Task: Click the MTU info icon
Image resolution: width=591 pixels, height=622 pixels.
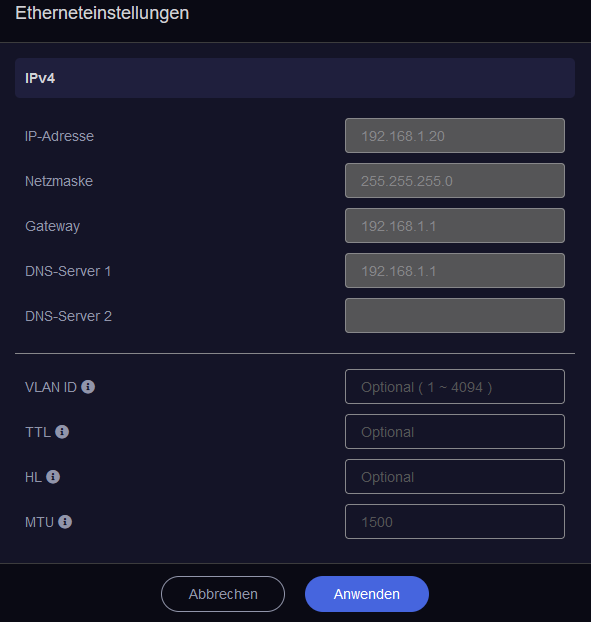Action: pos(65,522)
